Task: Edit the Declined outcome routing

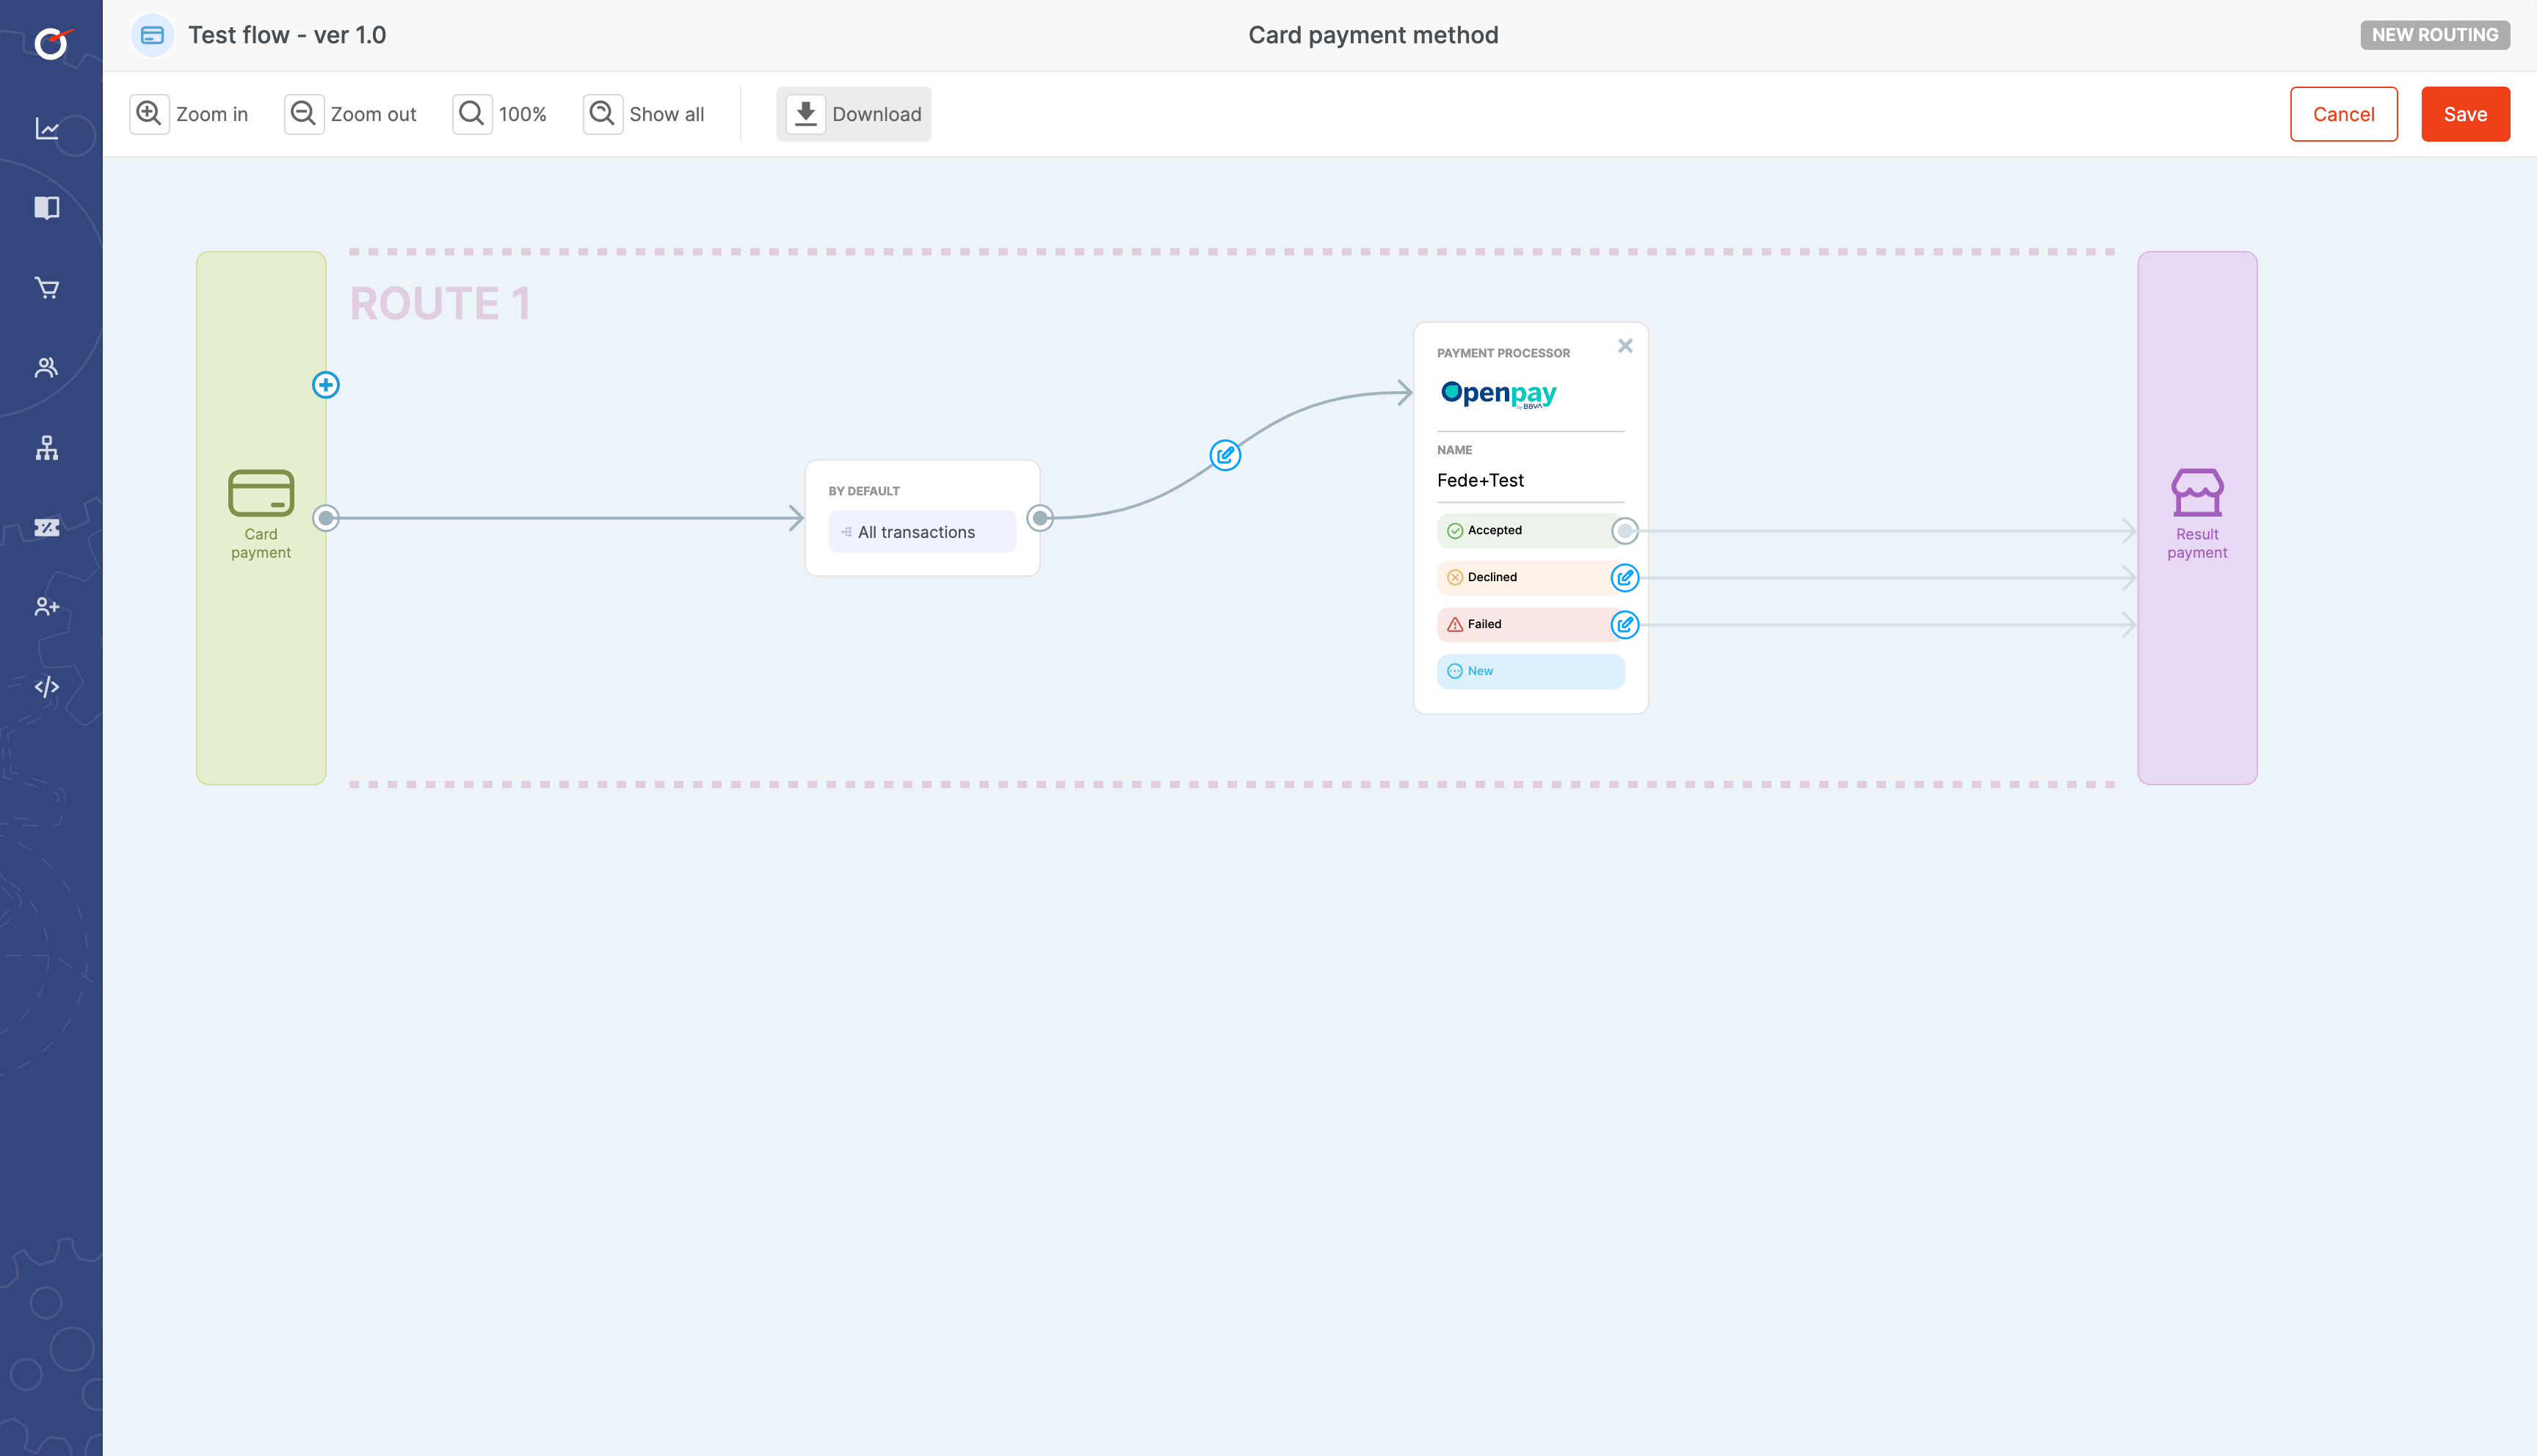Action: 1625,578
